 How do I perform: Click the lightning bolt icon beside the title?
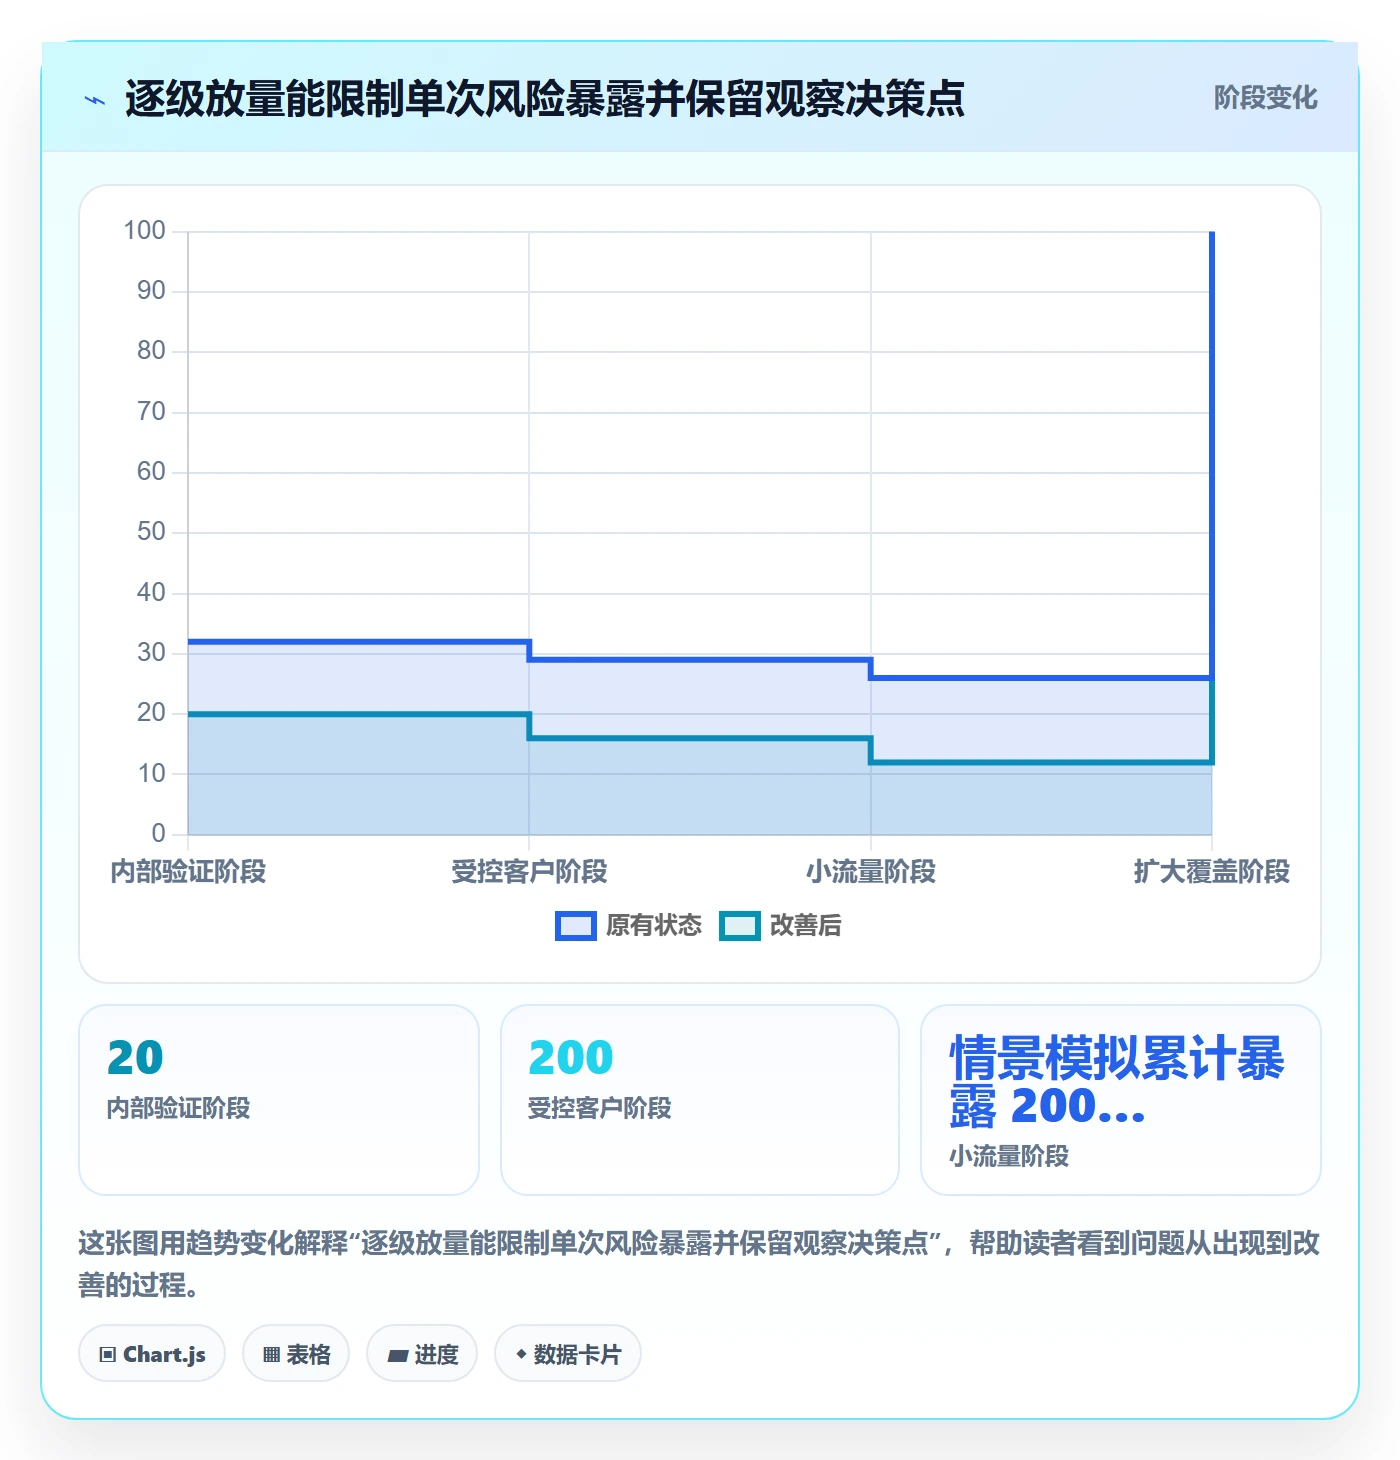tap(95, 100)
